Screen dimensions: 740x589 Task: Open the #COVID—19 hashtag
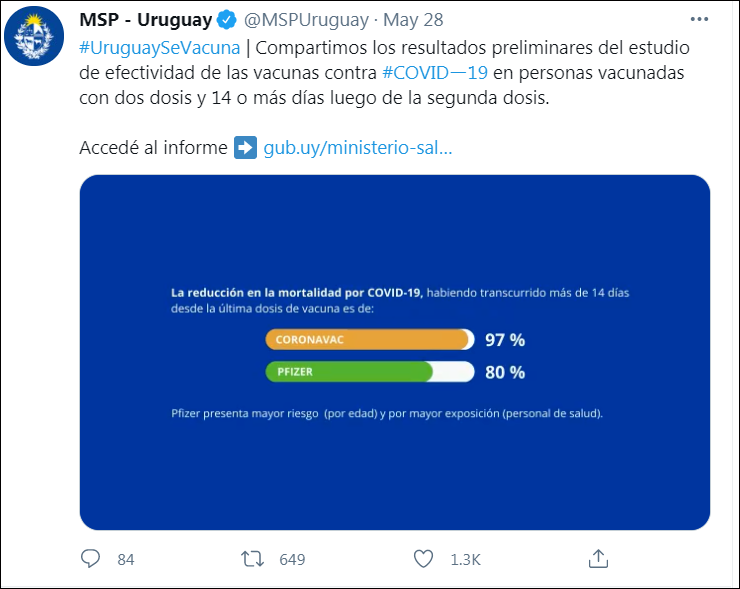(x=435, y=73)
